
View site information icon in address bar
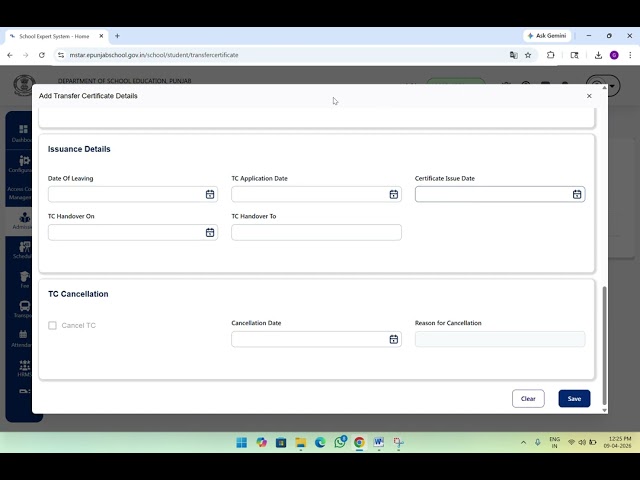pyautogui.click(x=61, y=55)
